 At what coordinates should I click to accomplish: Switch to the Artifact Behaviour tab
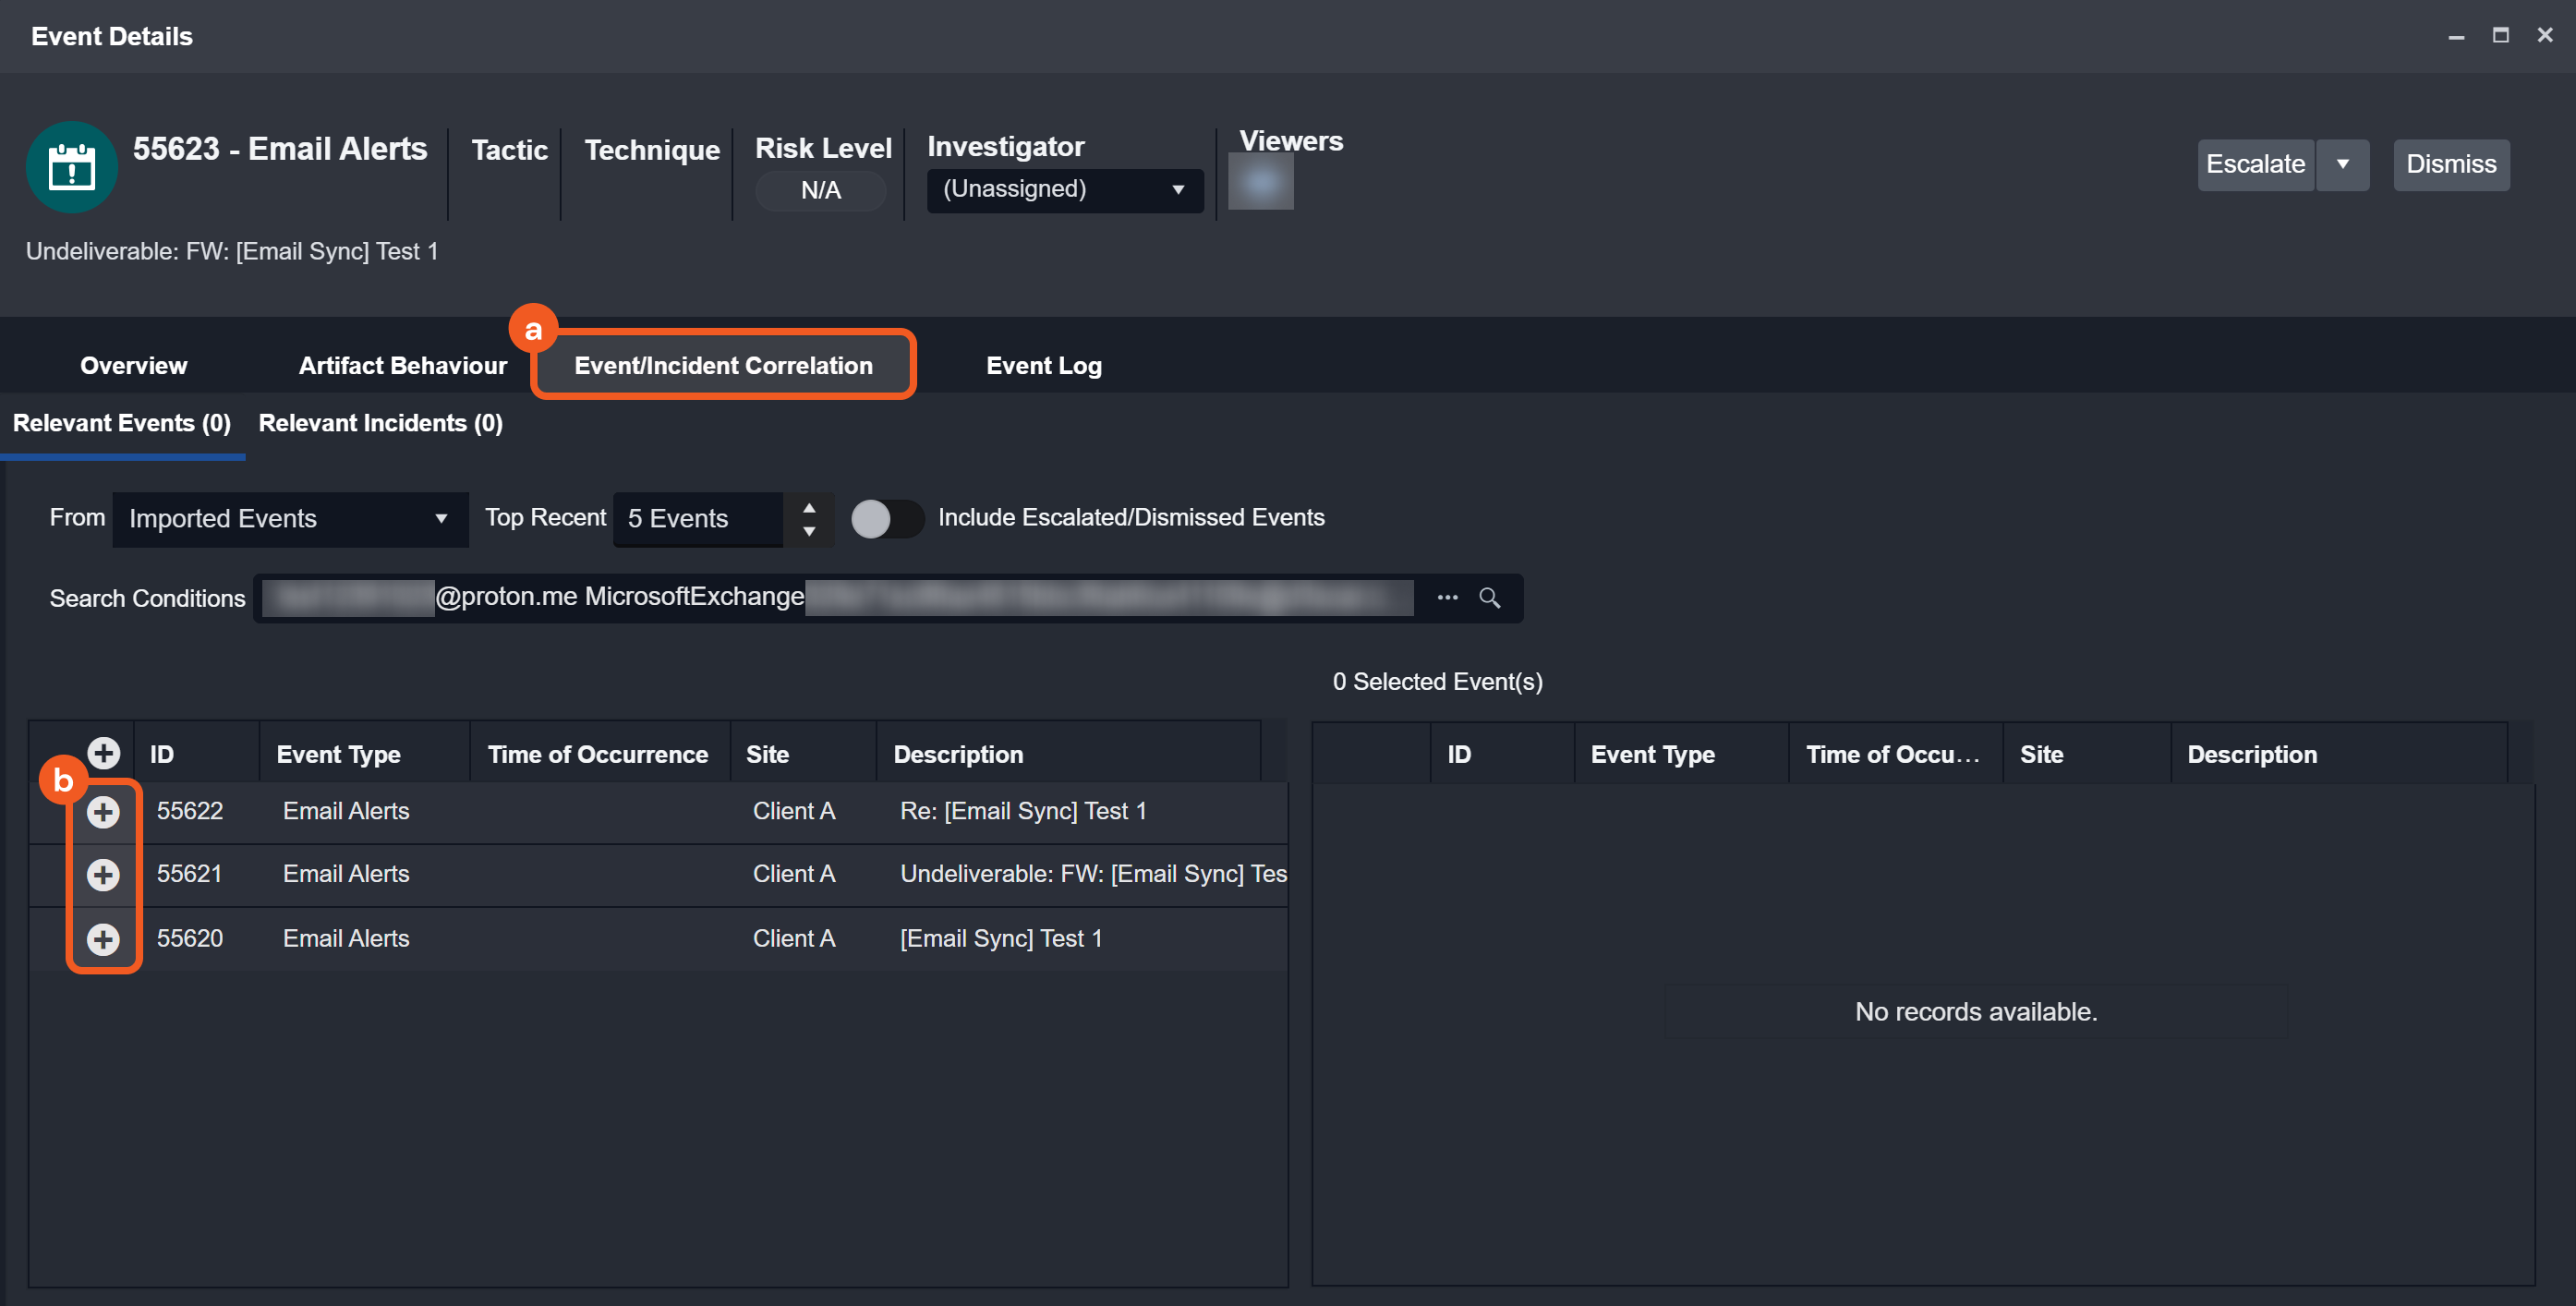point(402,366)
